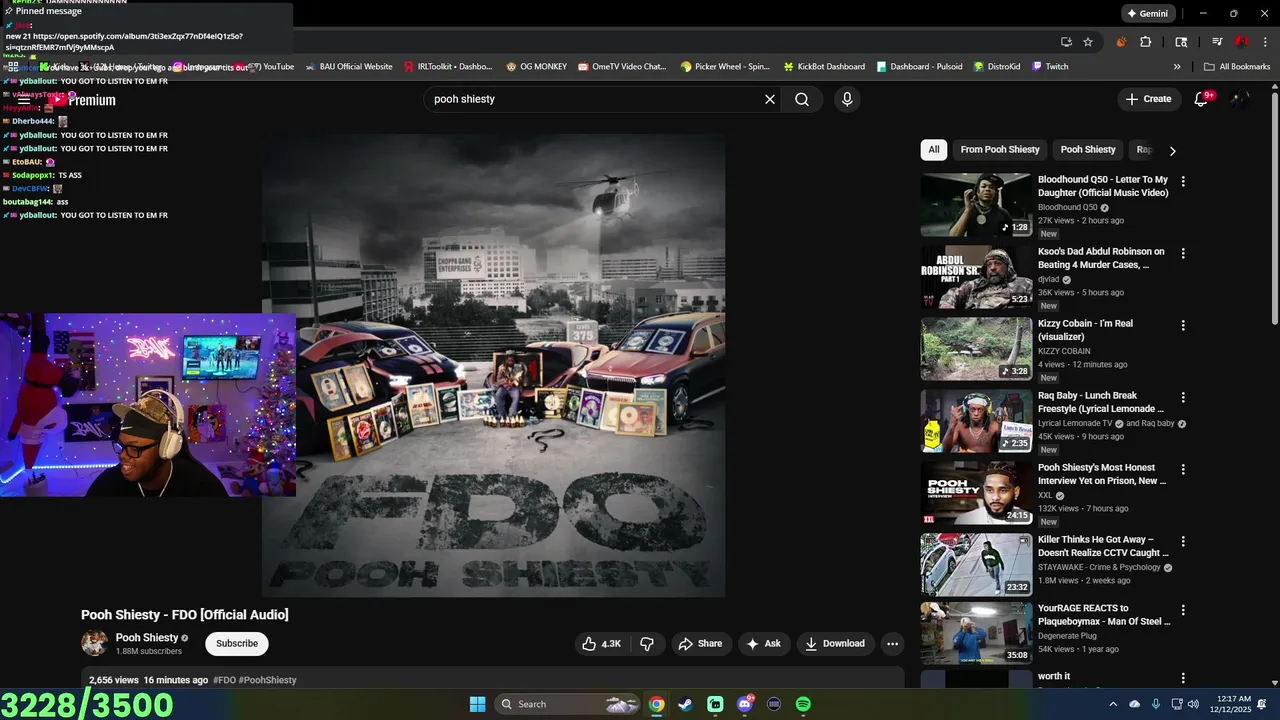Open options for Kizzy Cobain video
1280x720 pixels.
tap(1183, 326)
